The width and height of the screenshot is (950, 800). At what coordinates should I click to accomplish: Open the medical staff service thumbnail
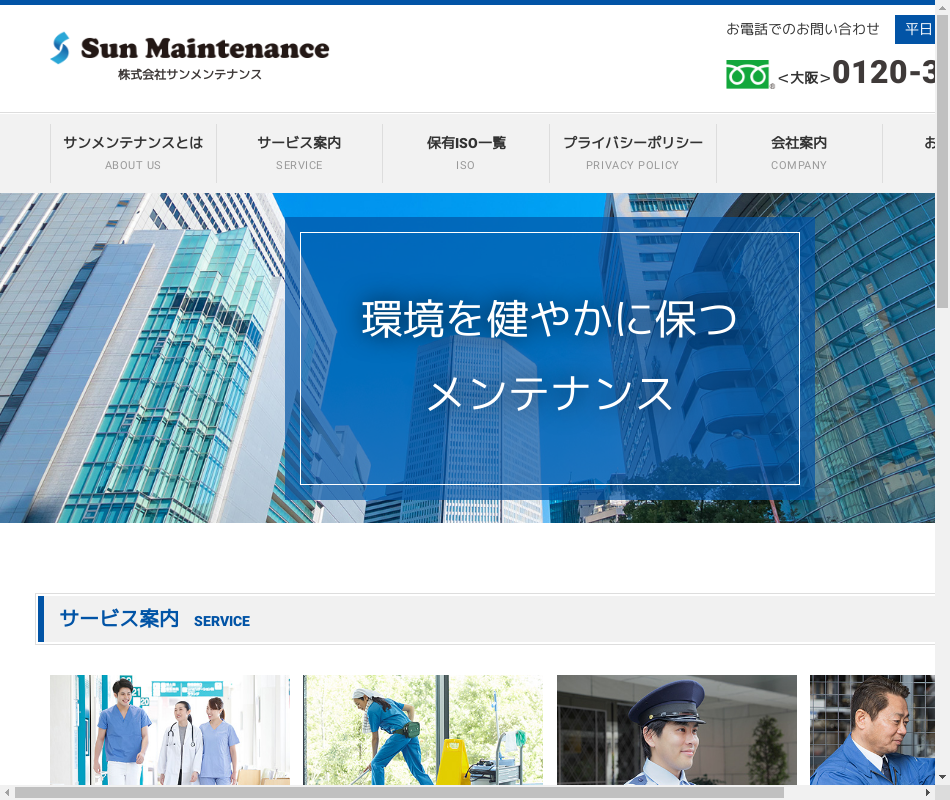(x=170, y=729)
